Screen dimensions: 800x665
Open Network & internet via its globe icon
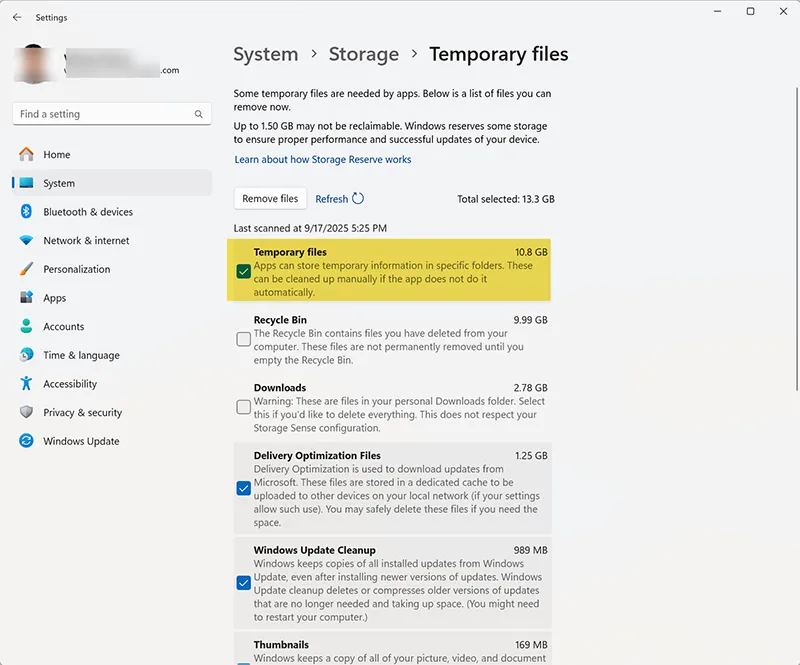click(x=25, y=240)
